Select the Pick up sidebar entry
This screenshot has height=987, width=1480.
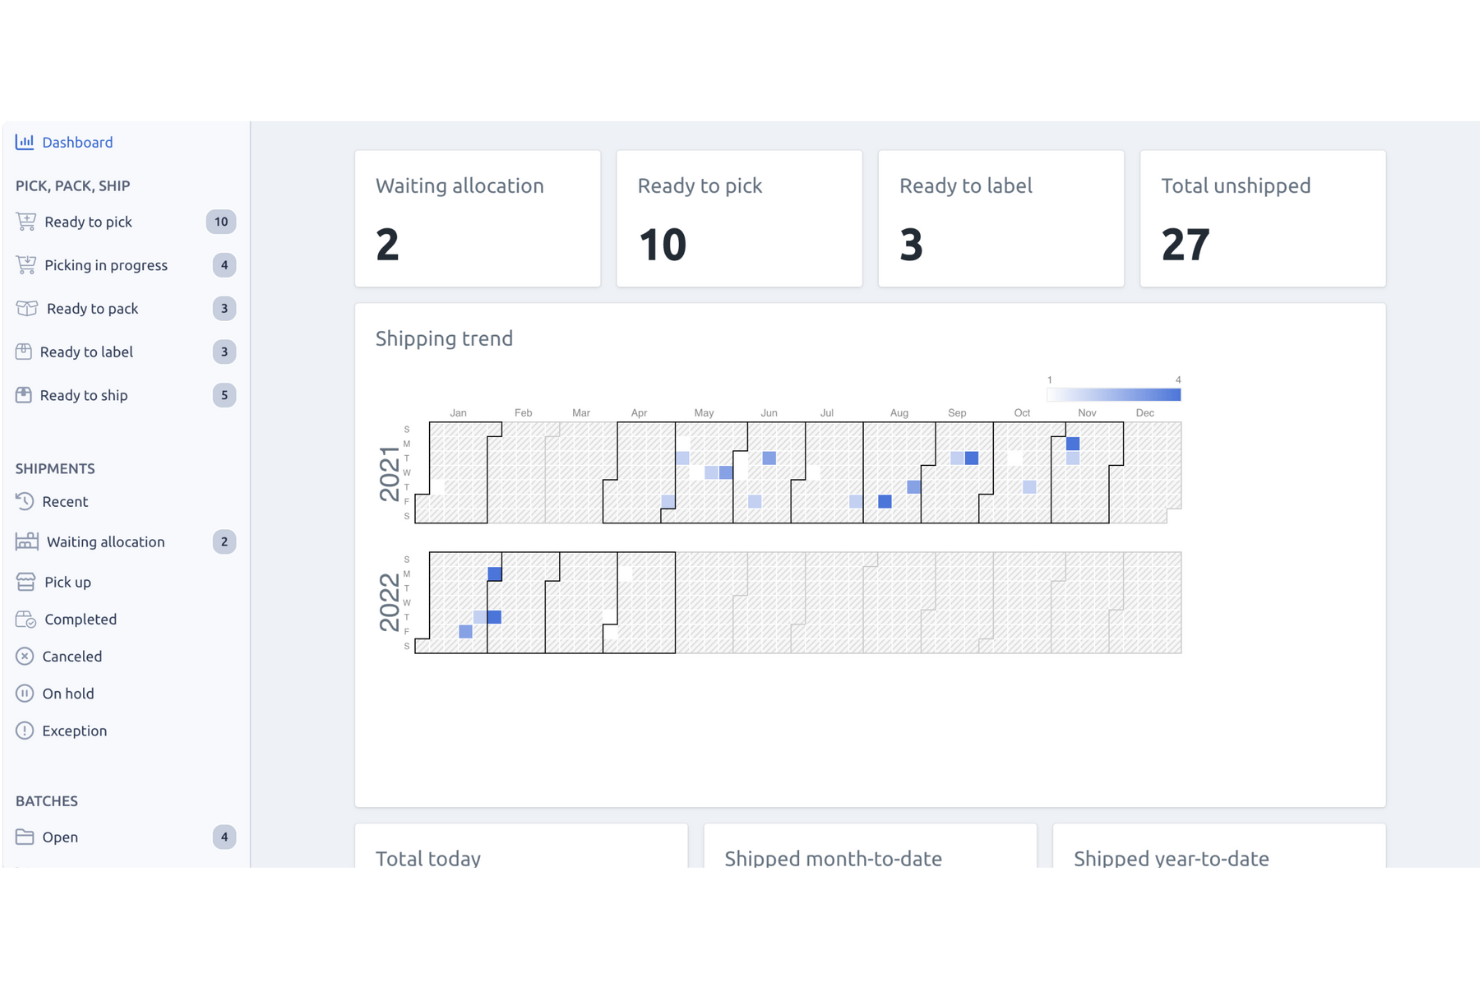(66, 581)
